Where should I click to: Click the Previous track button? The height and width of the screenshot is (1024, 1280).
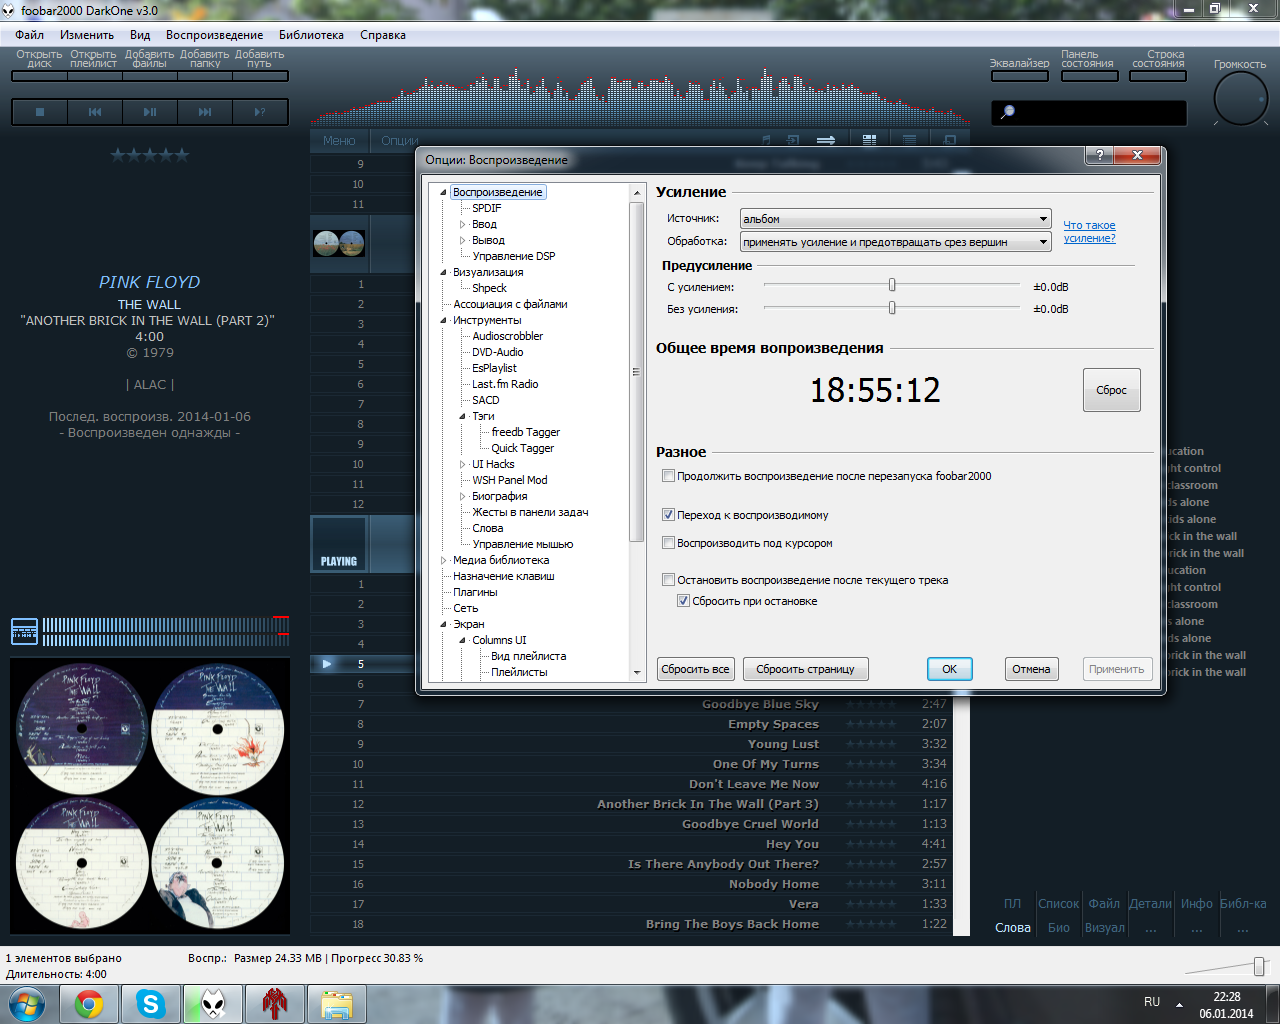tap(95, 112)
